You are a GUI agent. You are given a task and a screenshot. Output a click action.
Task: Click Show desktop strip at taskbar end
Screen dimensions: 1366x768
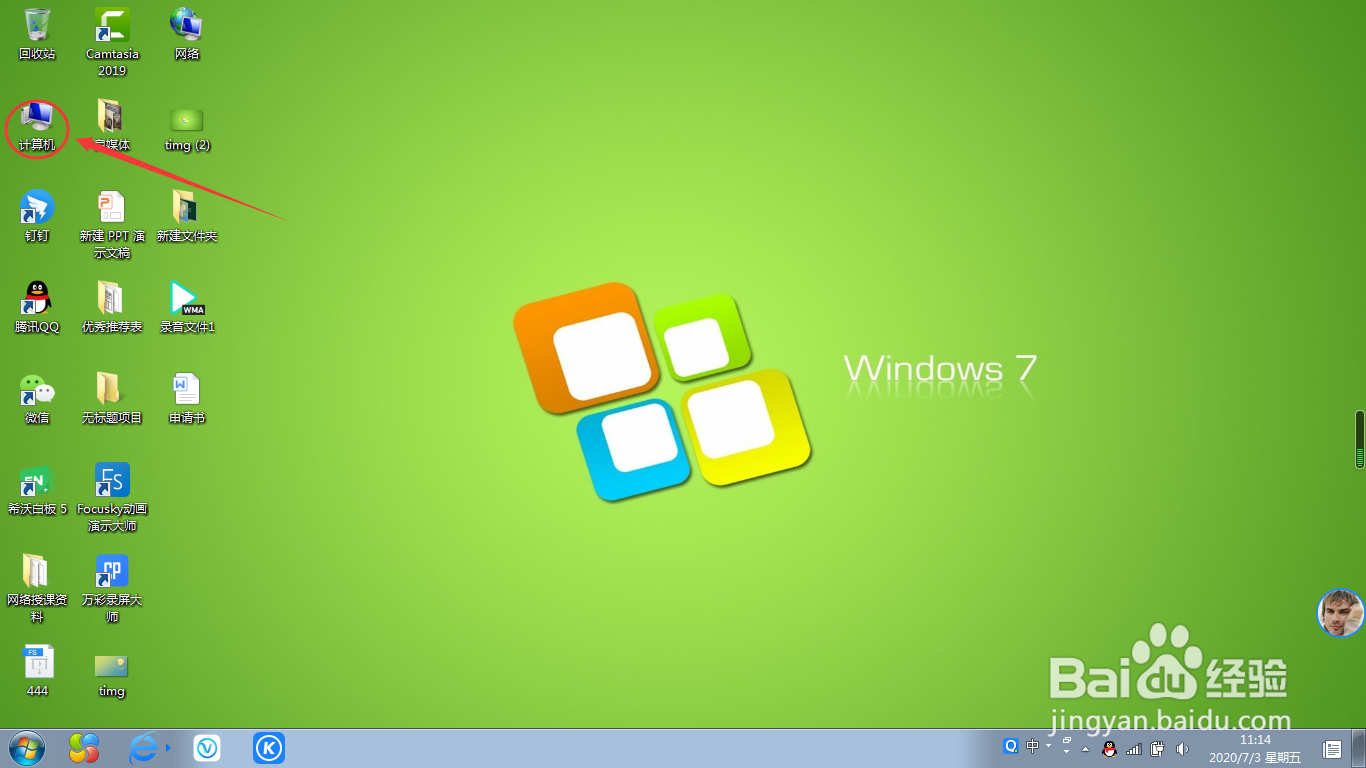click(1360, 748)
